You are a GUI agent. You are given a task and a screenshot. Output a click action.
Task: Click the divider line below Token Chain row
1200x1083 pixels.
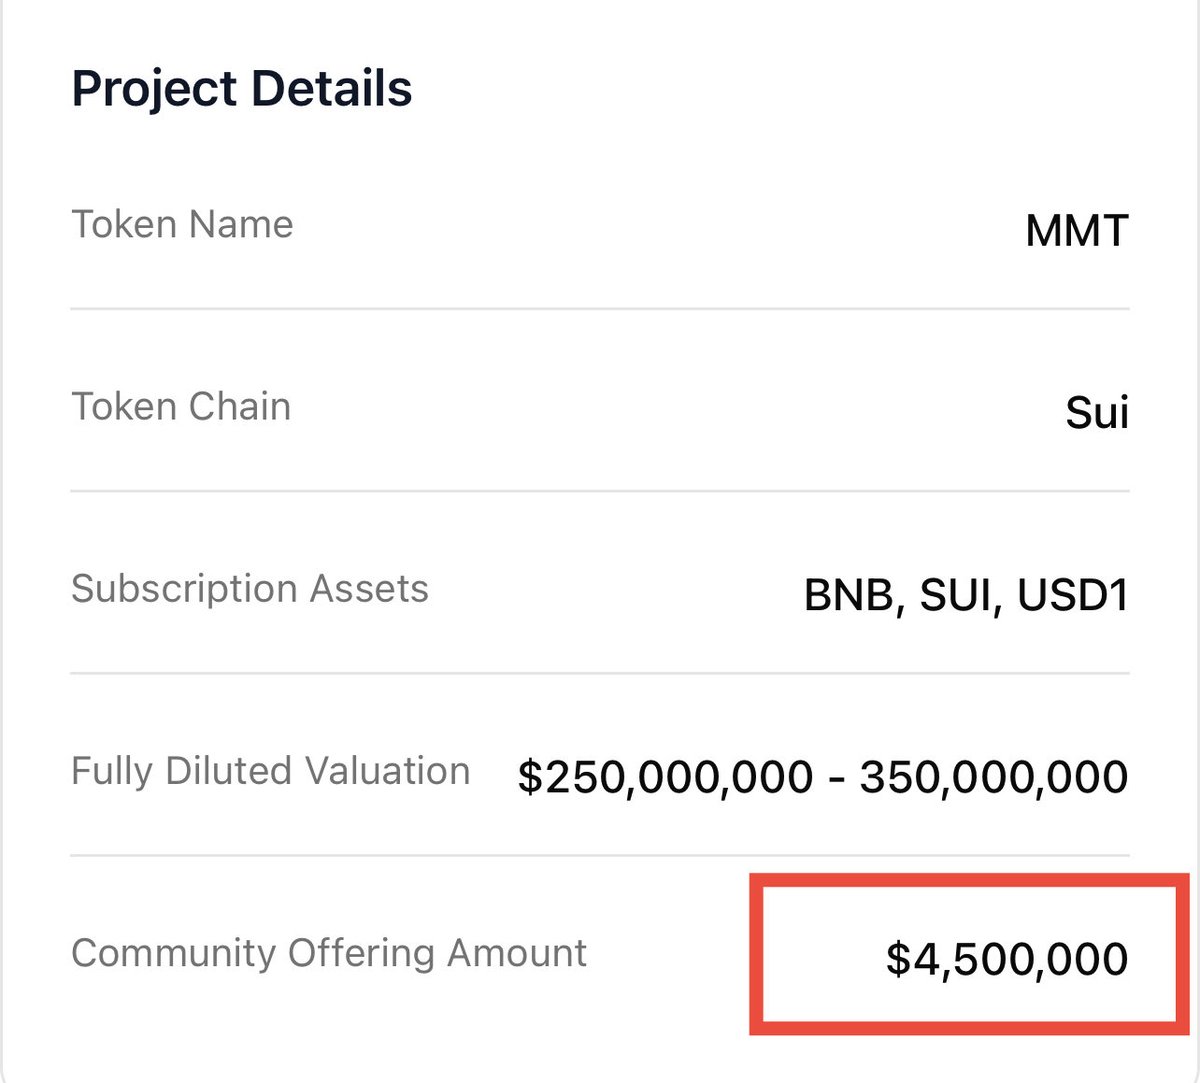click(600, 491)
